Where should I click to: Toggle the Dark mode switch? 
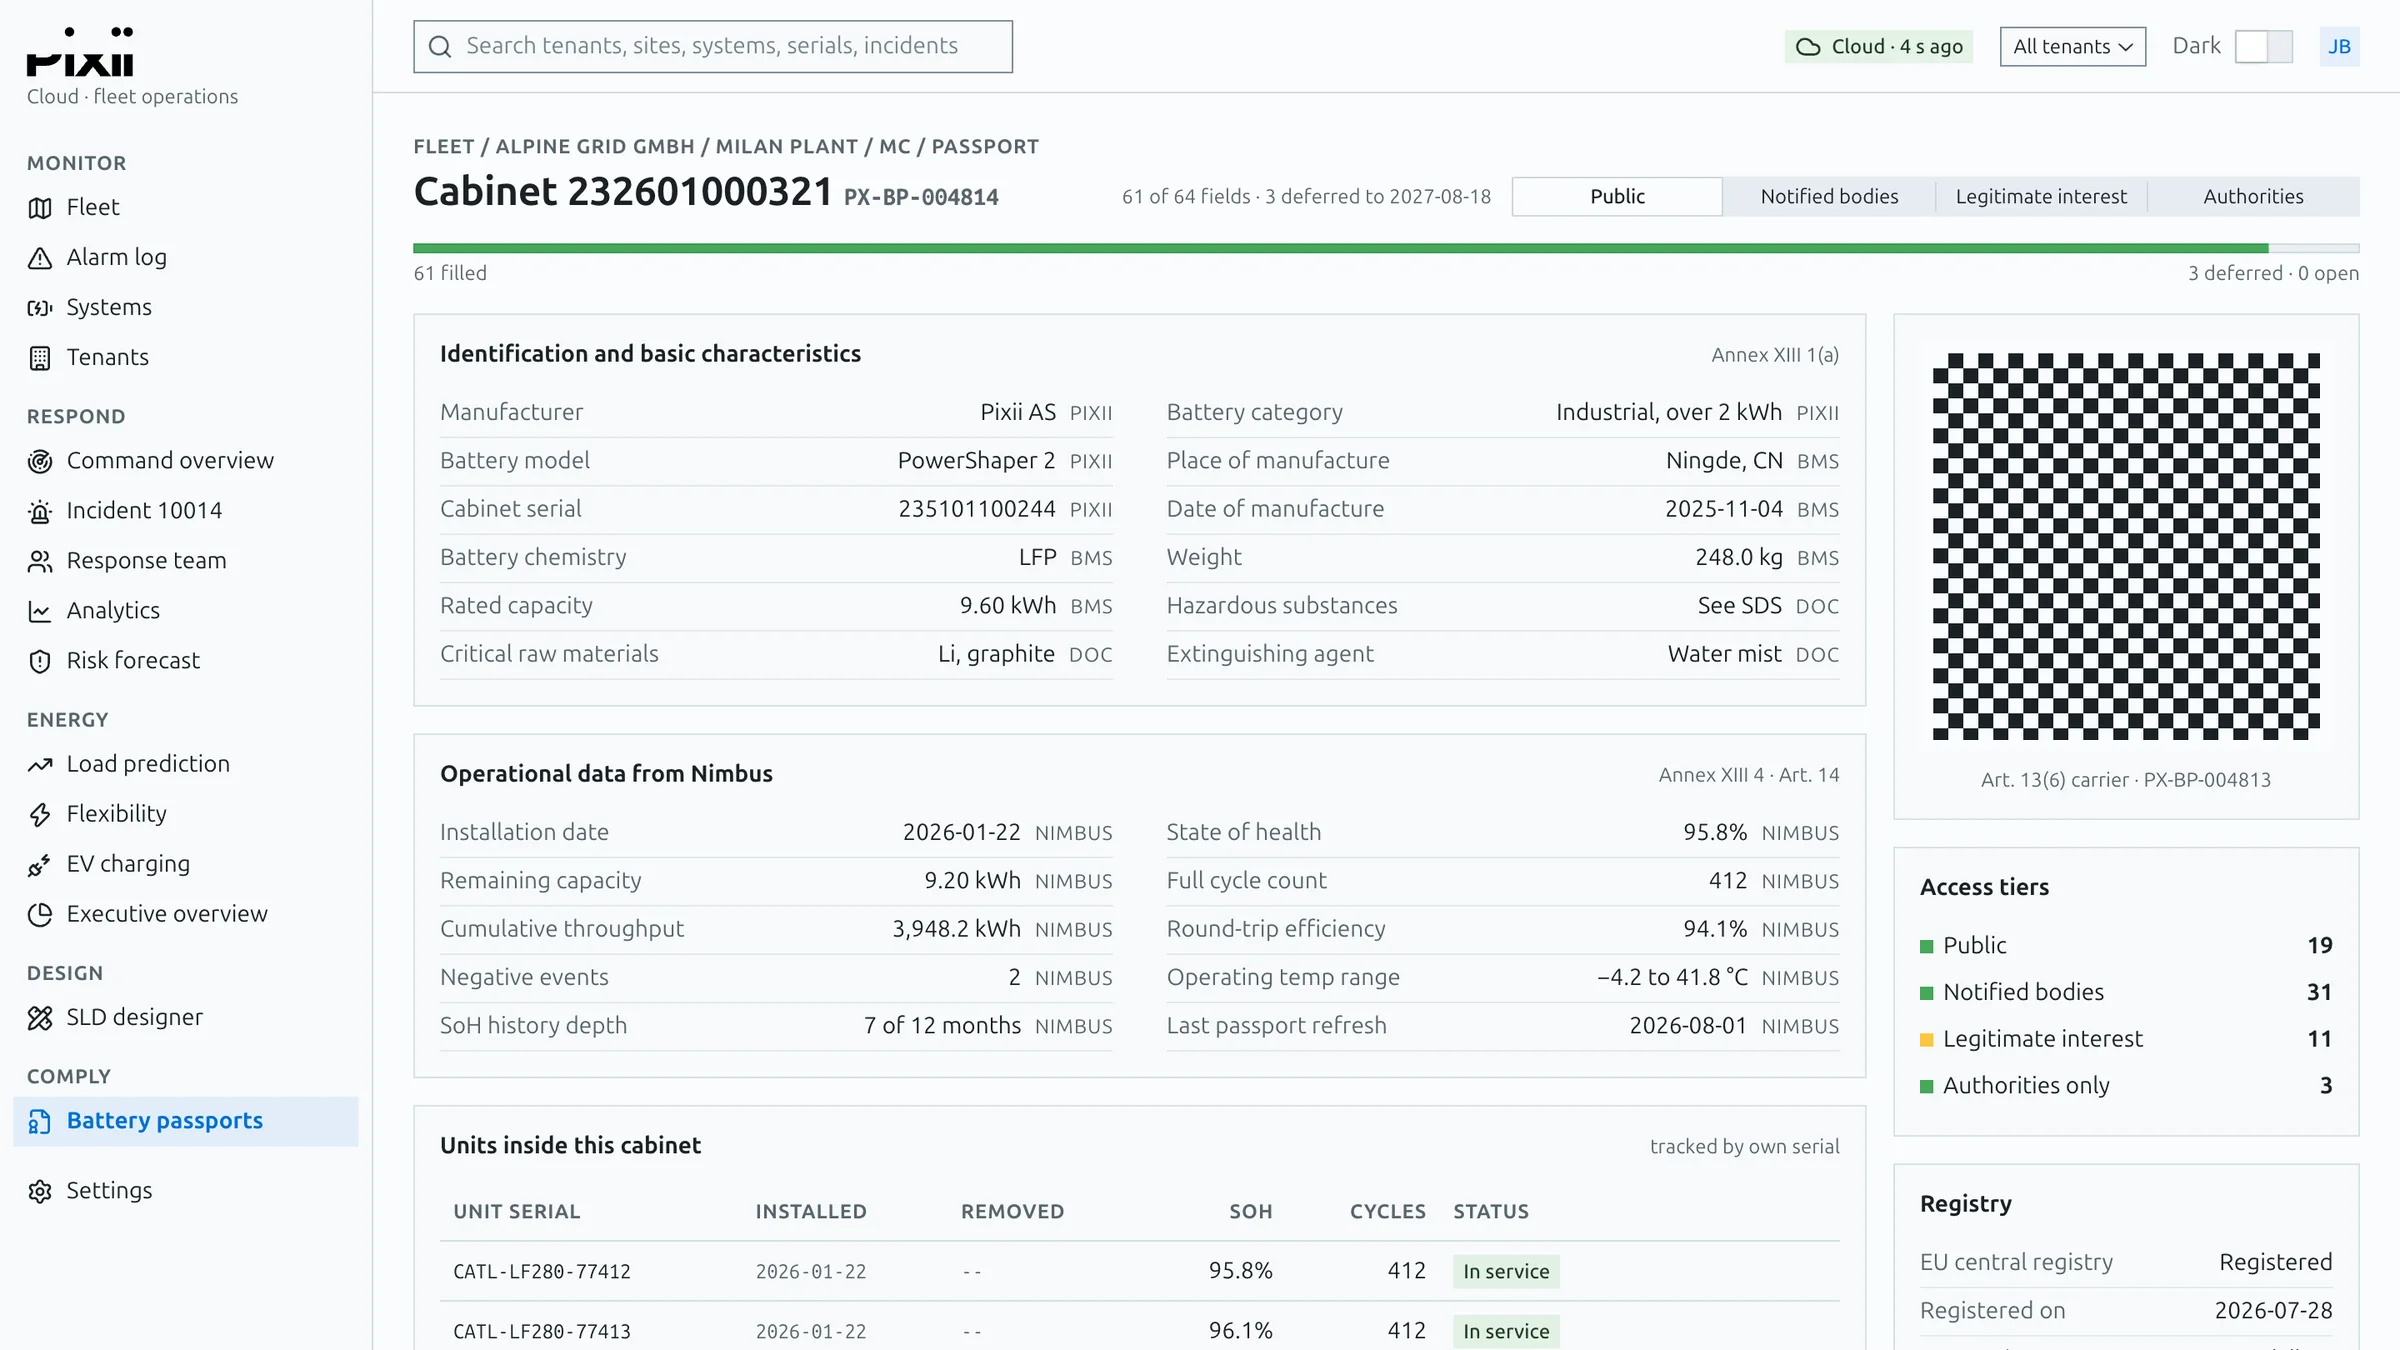coord(2263,46)
